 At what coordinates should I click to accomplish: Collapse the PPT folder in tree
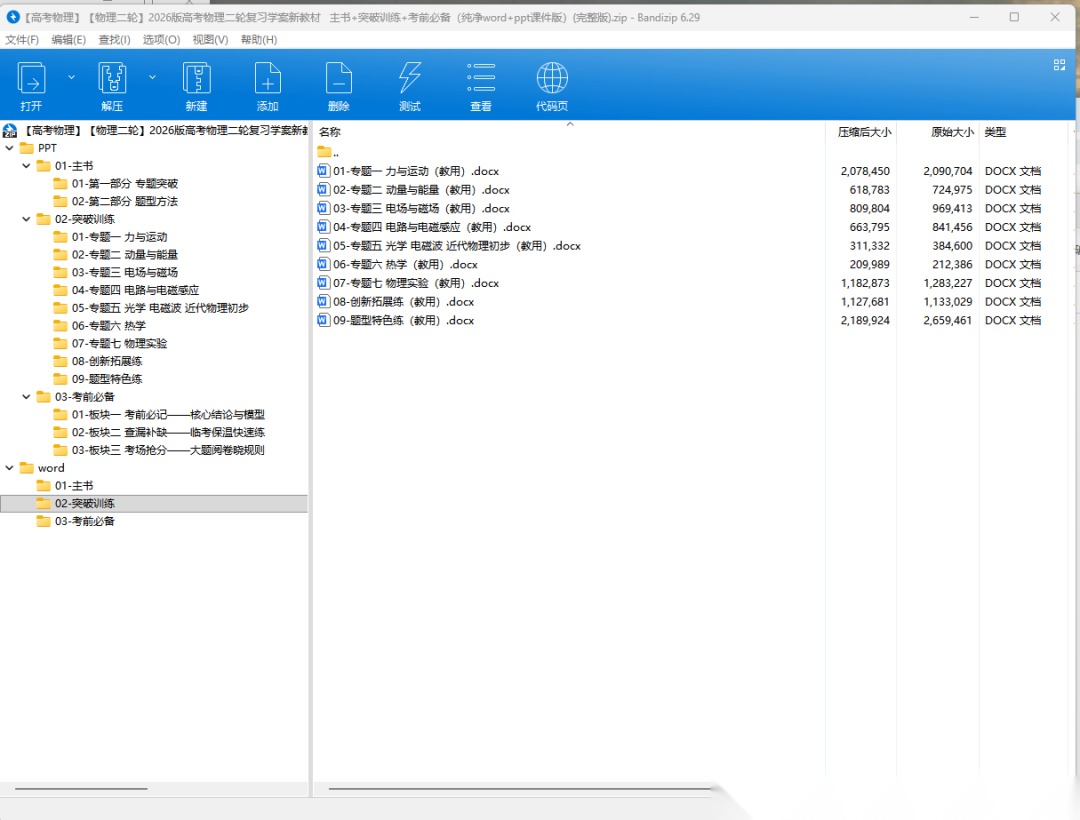click(x=10, y=148)
